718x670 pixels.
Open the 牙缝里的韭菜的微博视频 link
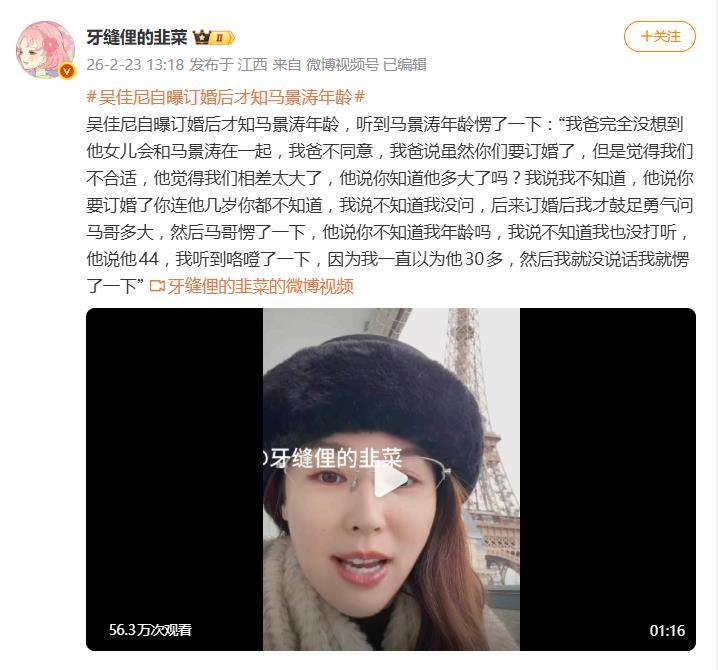[260, 287]
